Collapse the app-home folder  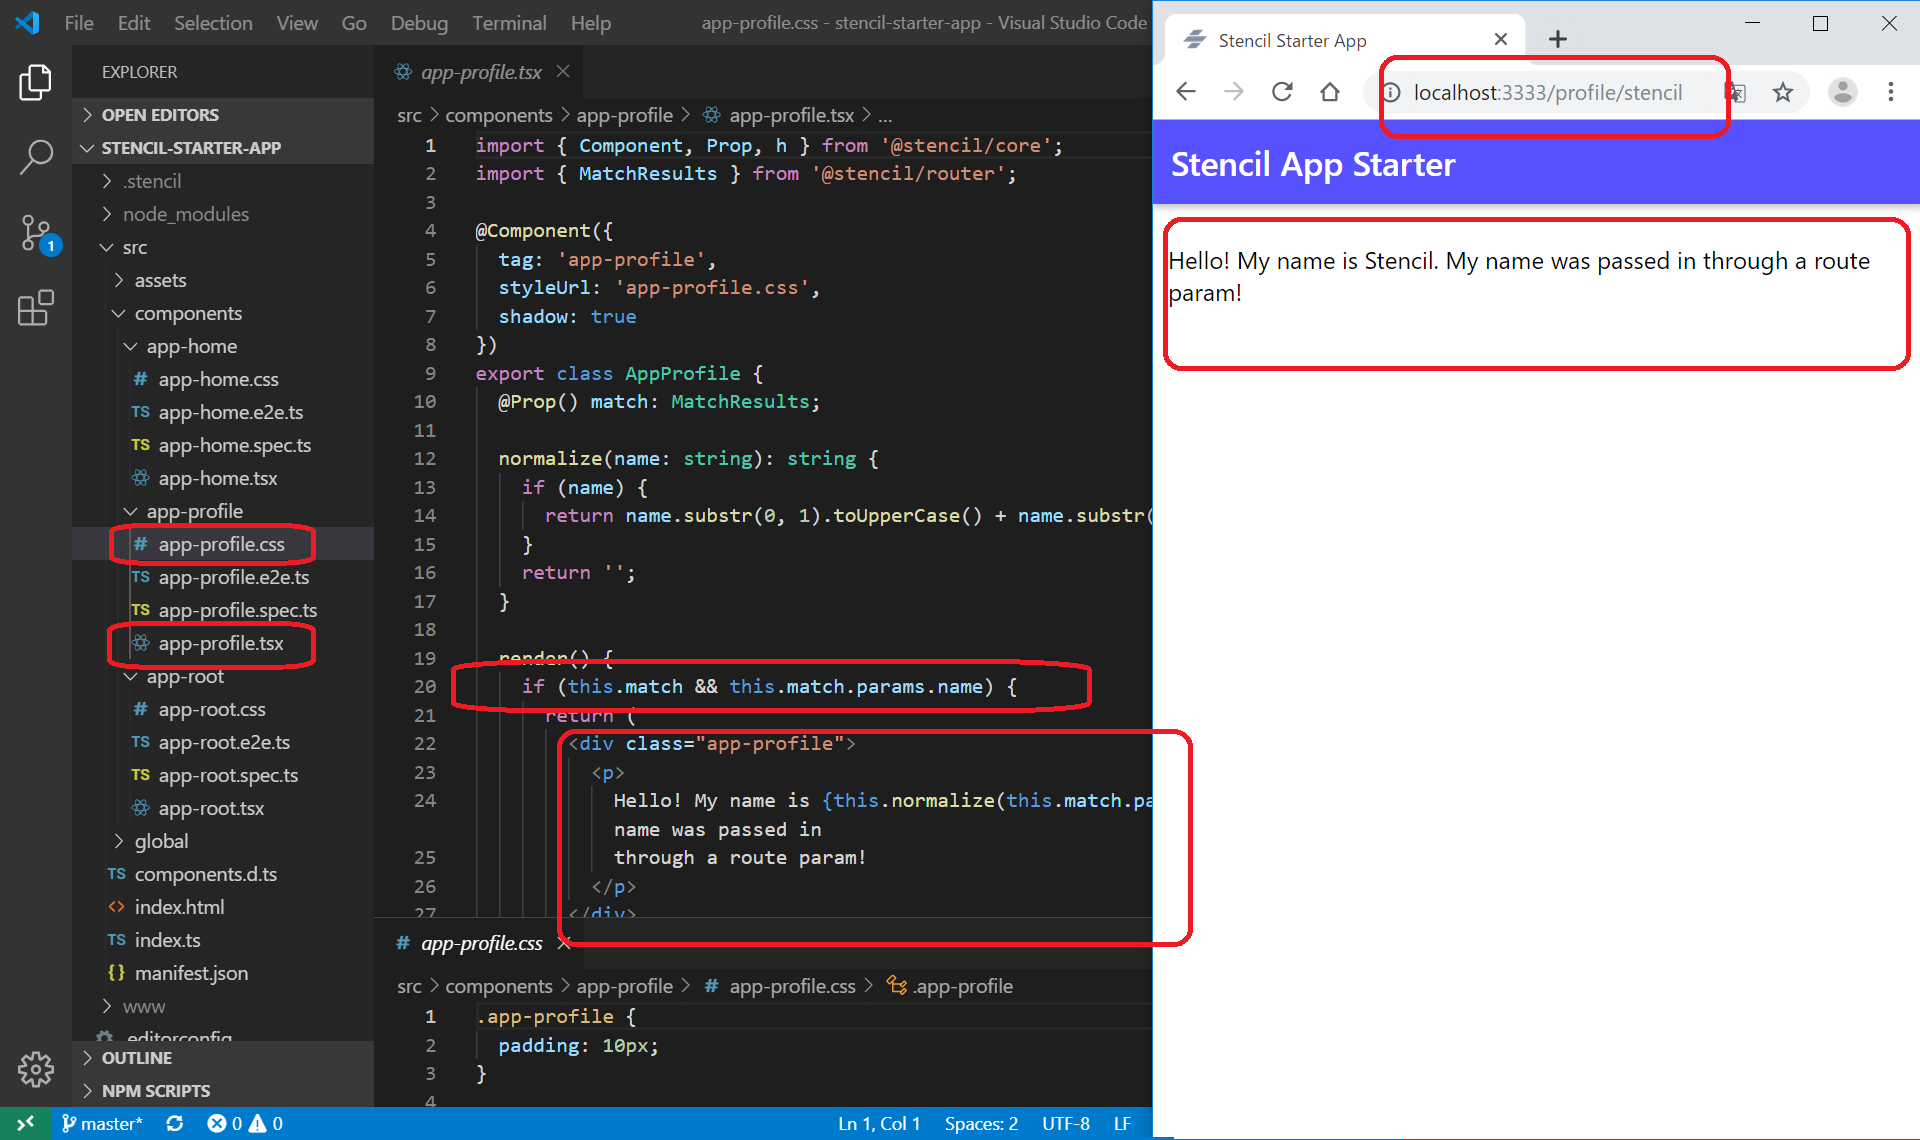(191, 346)
